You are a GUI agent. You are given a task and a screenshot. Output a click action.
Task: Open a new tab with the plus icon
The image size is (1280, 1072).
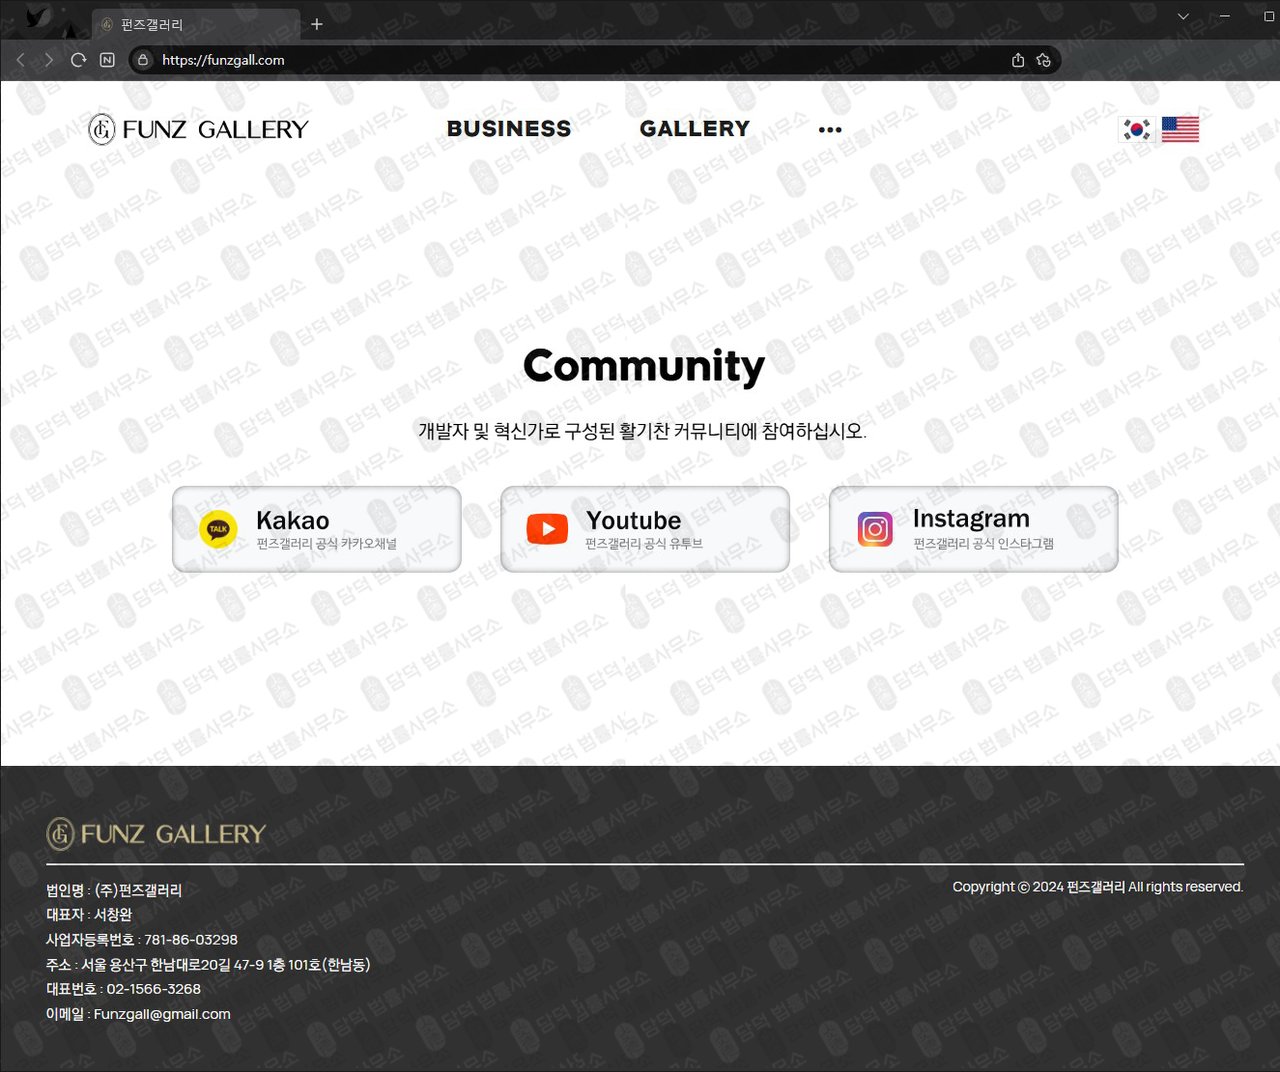coord(317,24)
